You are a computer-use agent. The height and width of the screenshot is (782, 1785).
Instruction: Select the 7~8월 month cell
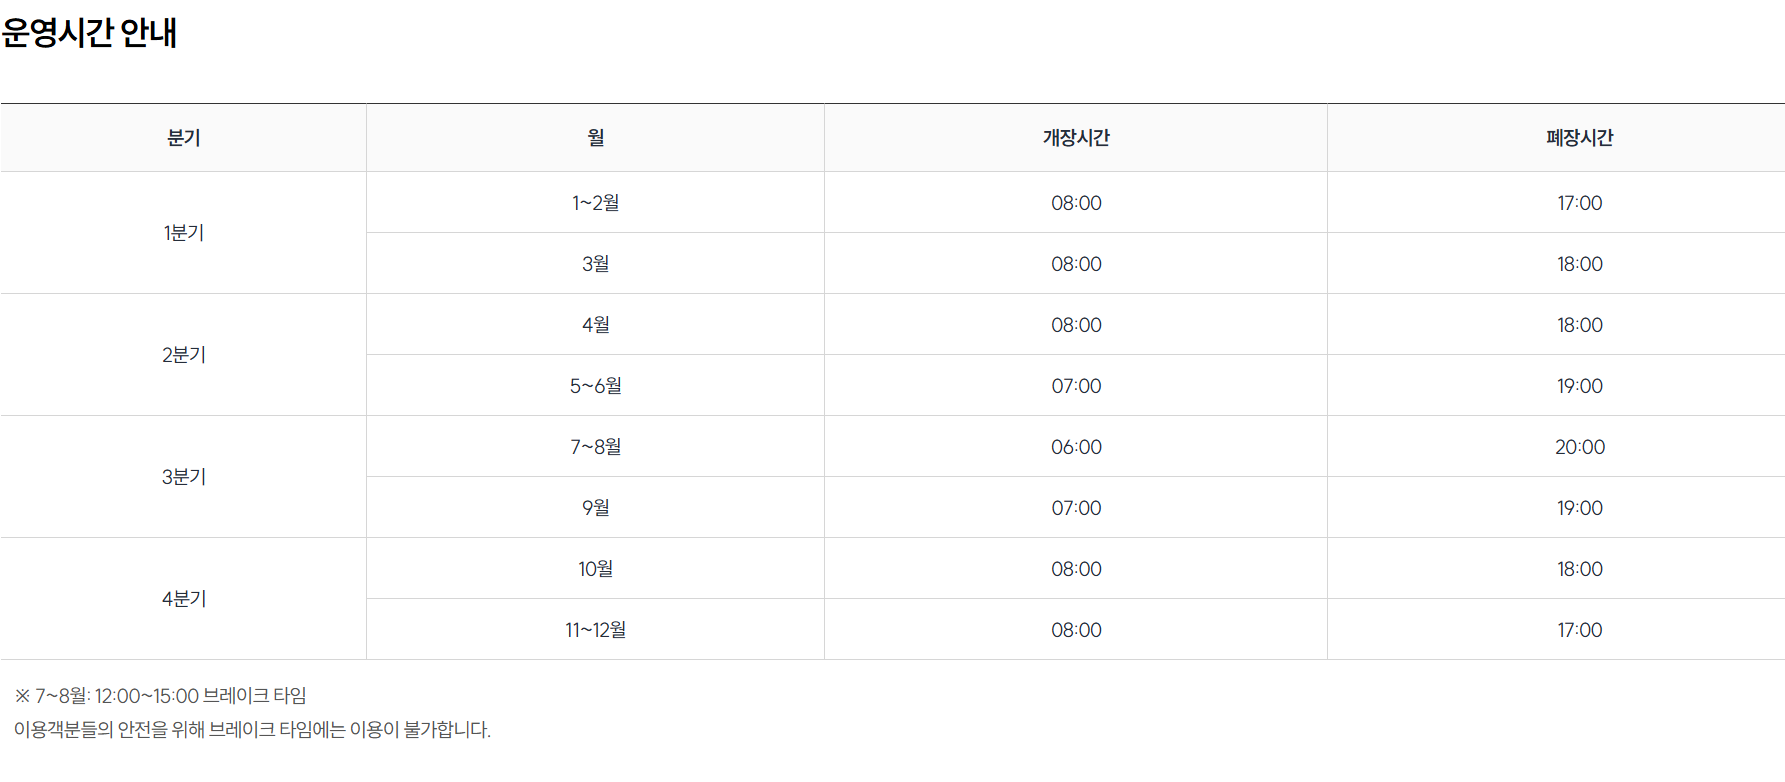click(596, 447)
